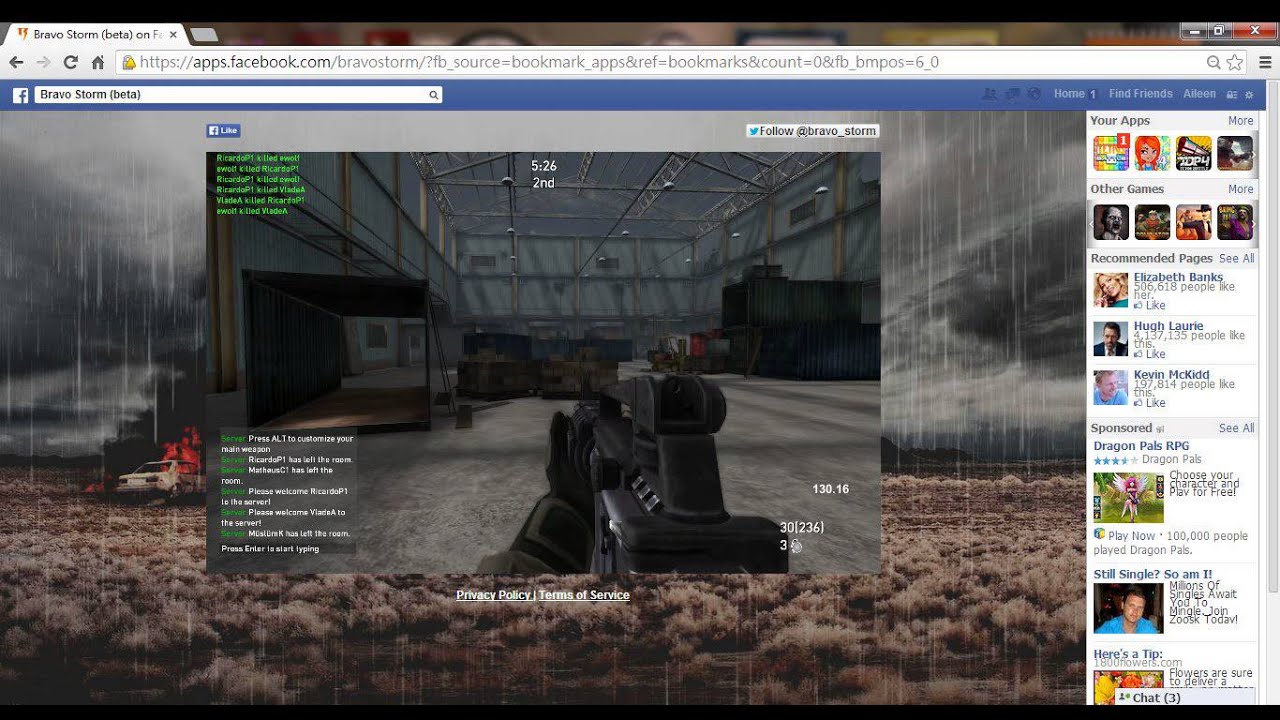
Task: Like Bravo Storm using the Facebook Like button
Action: coord(223,130)
